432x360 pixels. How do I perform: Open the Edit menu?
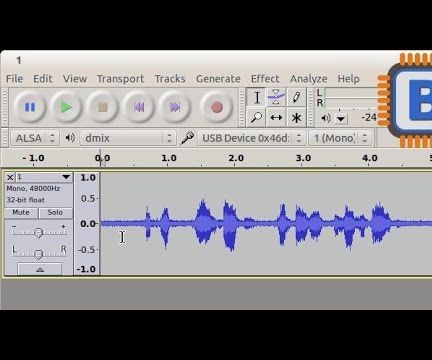click(43, 79)
